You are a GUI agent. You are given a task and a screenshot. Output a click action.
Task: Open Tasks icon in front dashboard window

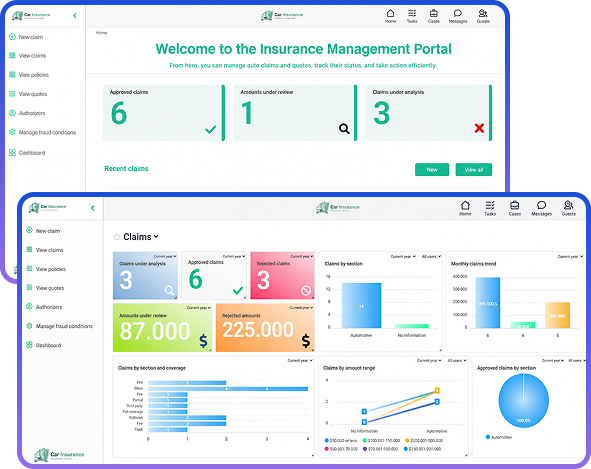tap(490, 208)
